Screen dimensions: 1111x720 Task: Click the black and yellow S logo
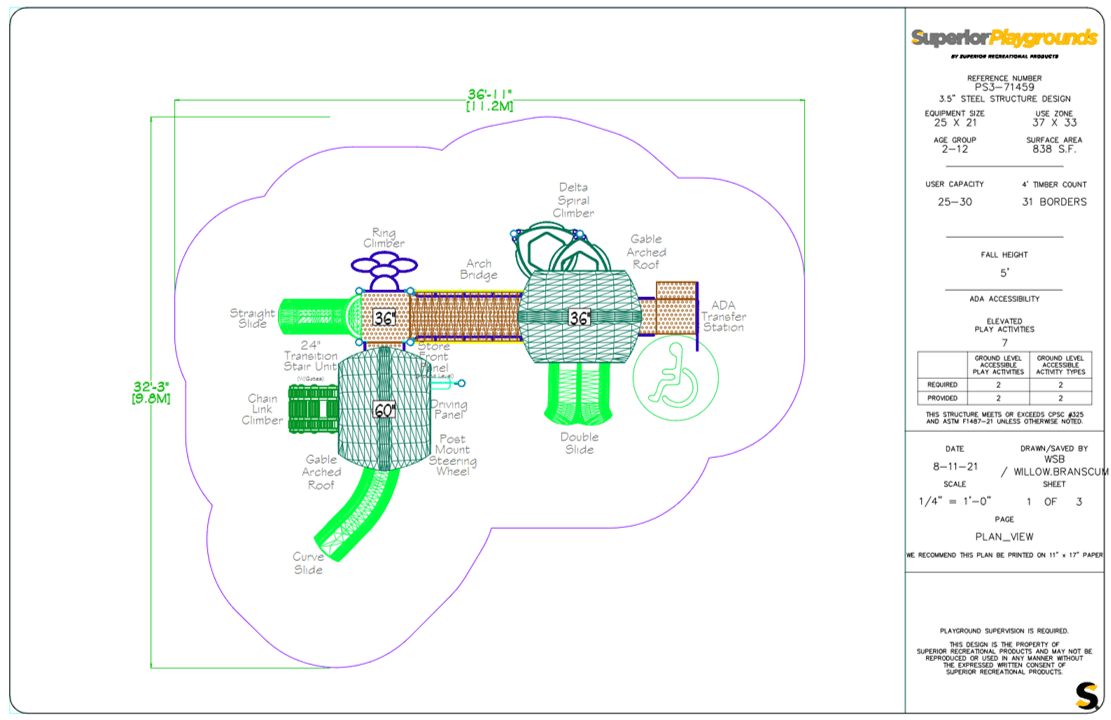[x=1087, y=694]
